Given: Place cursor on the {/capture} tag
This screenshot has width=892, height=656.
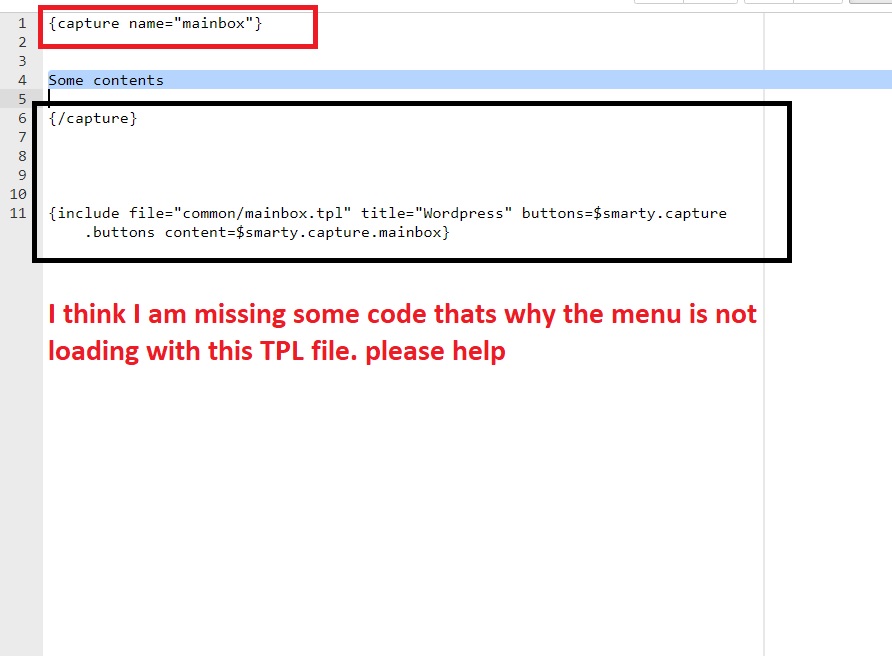Looking at the screenshot, I should coord(93,118).
